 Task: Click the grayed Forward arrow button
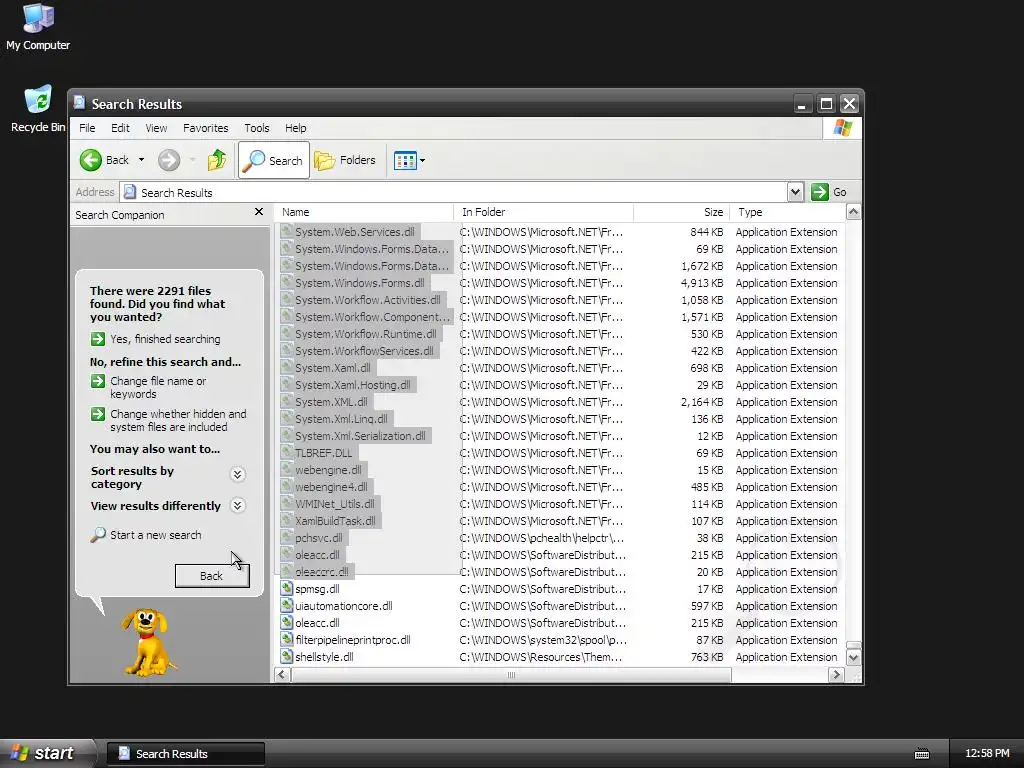[x=168, y=160]
